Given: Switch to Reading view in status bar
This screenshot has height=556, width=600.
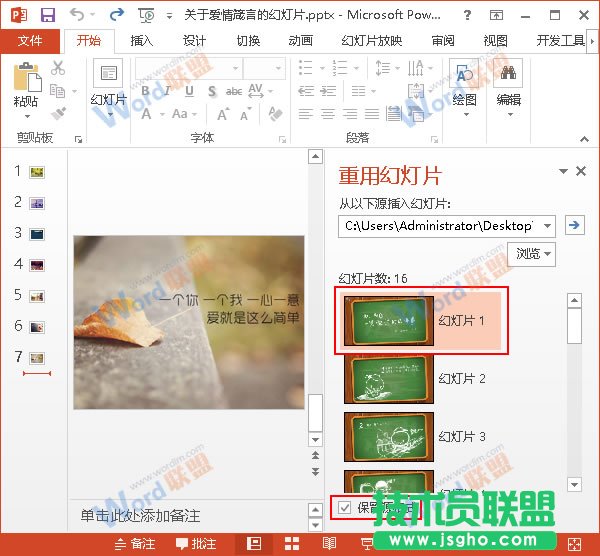Looking at the screenshot, I should tap(328, 544).
